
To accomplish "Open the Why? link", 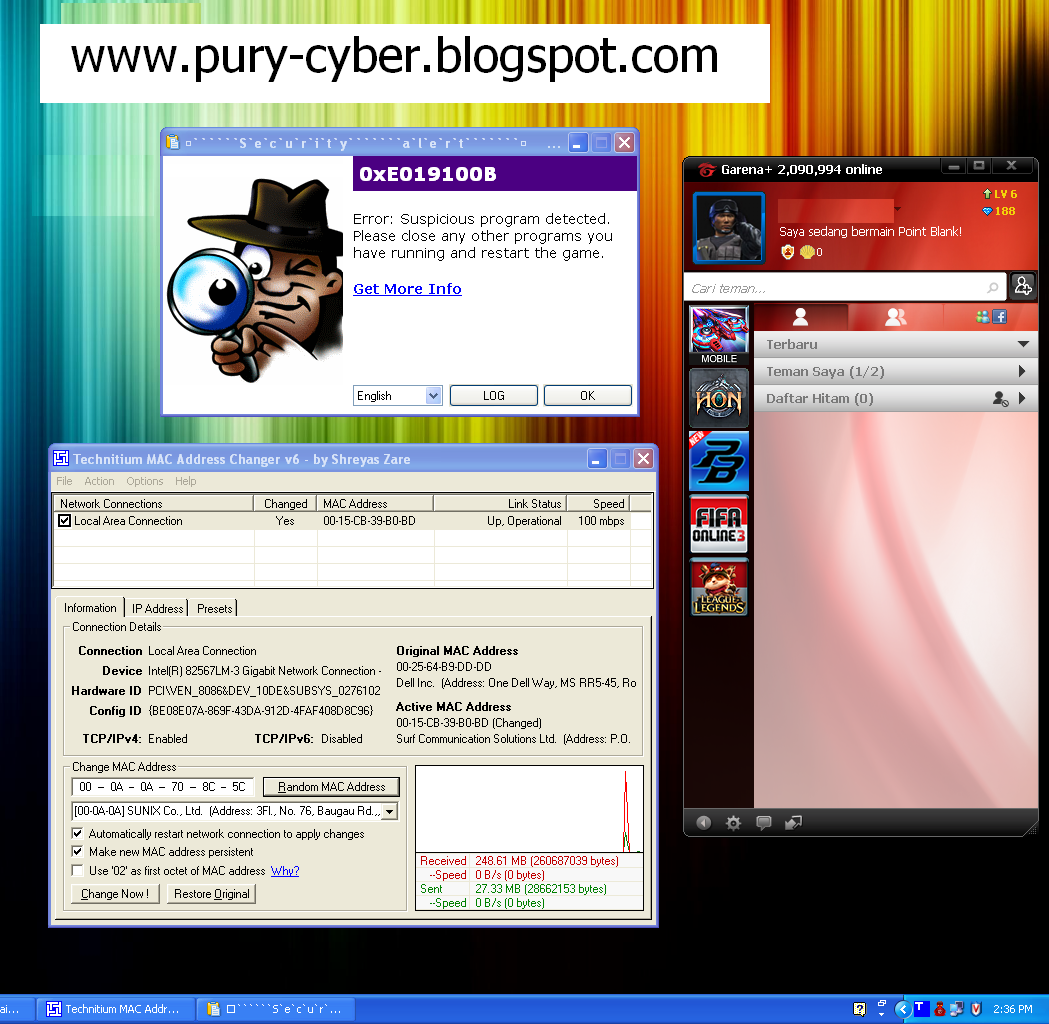I will 285,871.
